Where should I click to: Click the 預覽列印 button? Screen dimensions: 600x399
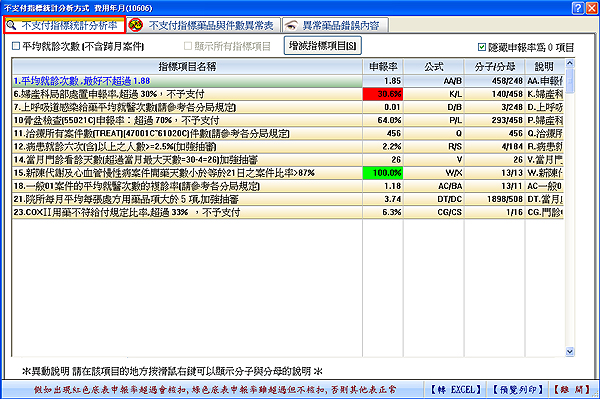click(518, 390)
